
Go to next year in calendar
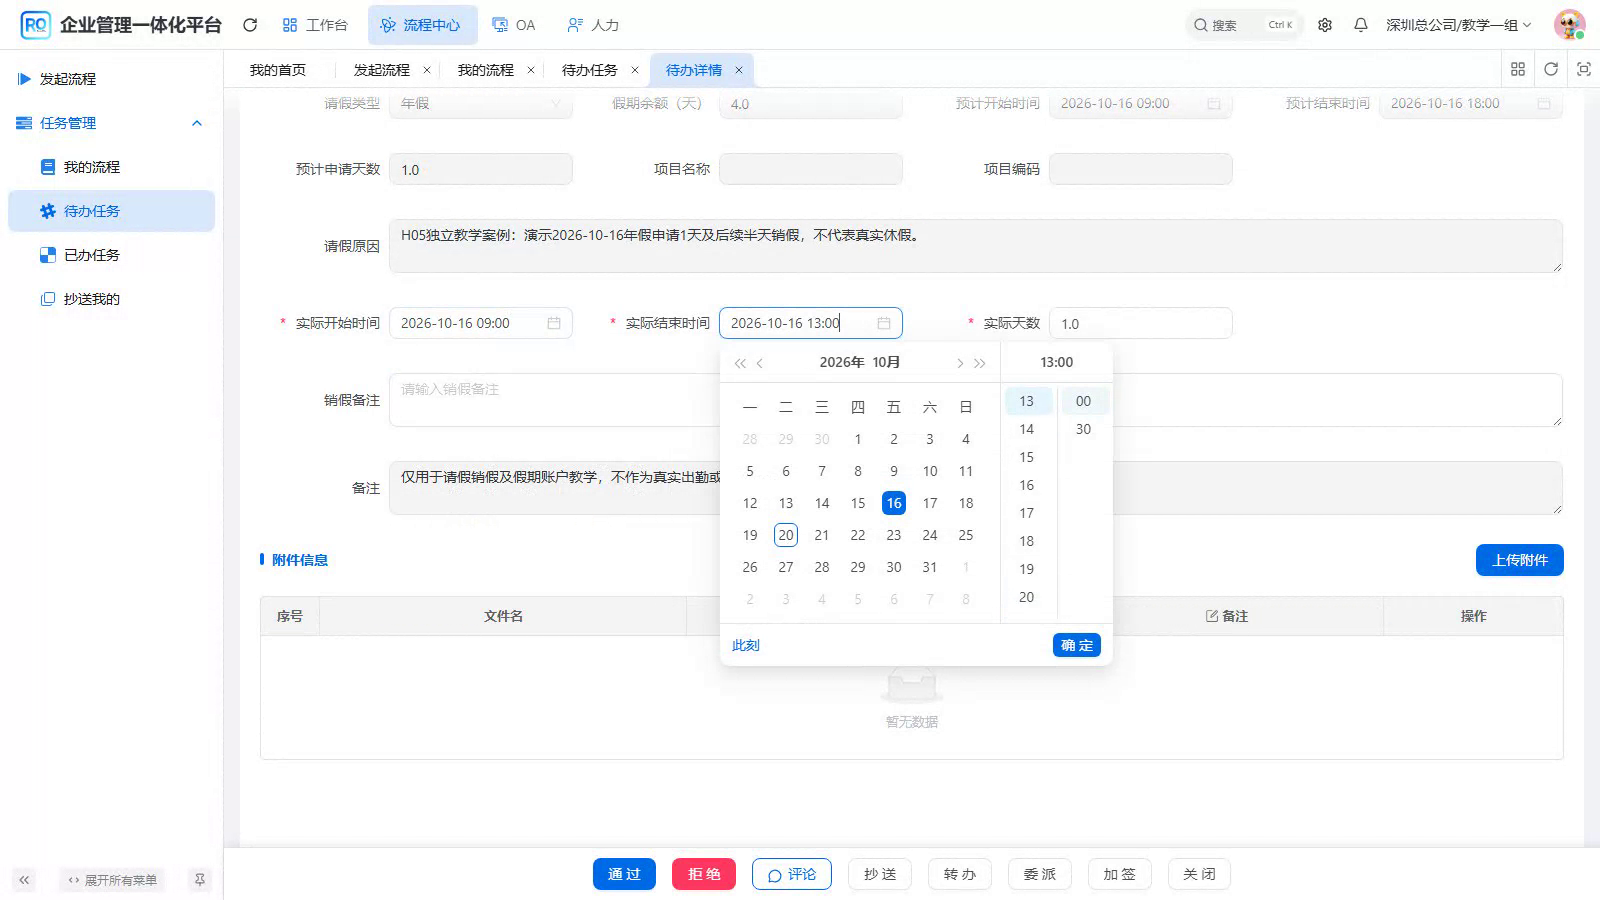pos(980,363)
